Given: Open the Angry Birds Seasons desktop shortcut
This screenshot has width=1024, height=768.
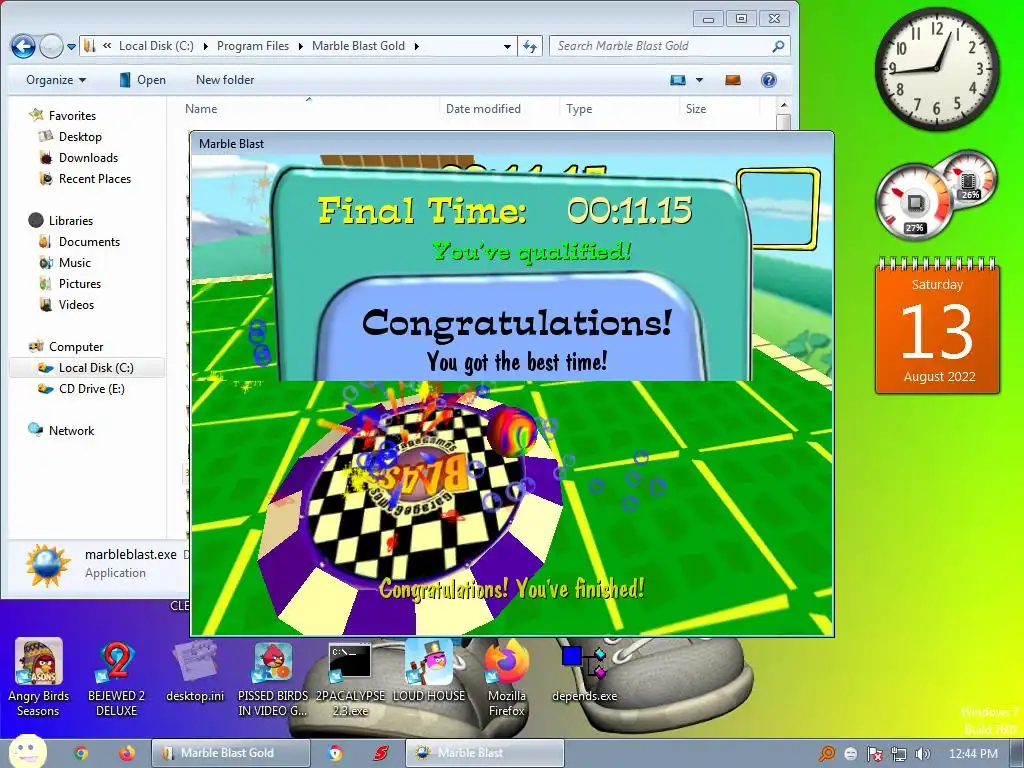Looking at the screenshot, I should pyautogui.click(x=39, y=677).
